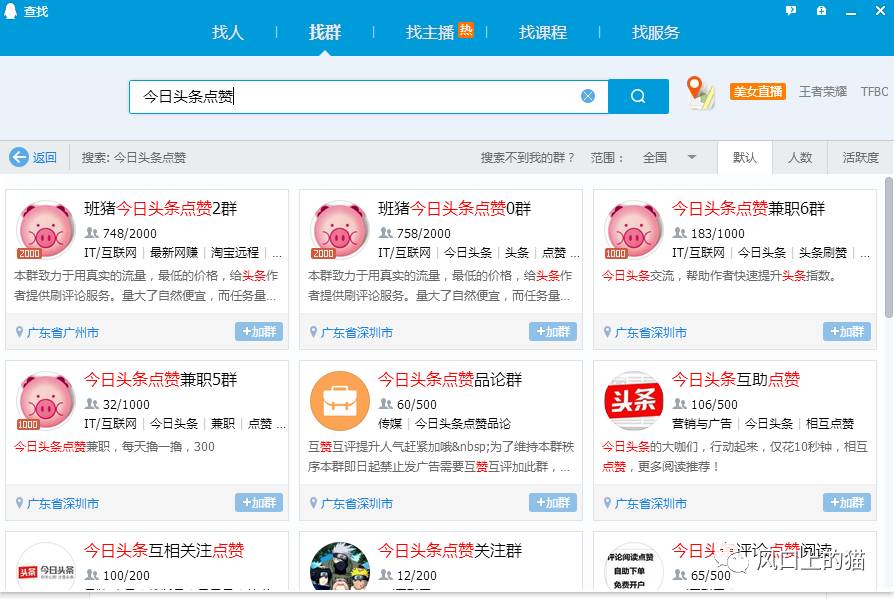The height and width of the screenshot is (599, 894).
Task: Open the 全国 region dropdown
Action: pyautogui.click(x=667, y=157)
